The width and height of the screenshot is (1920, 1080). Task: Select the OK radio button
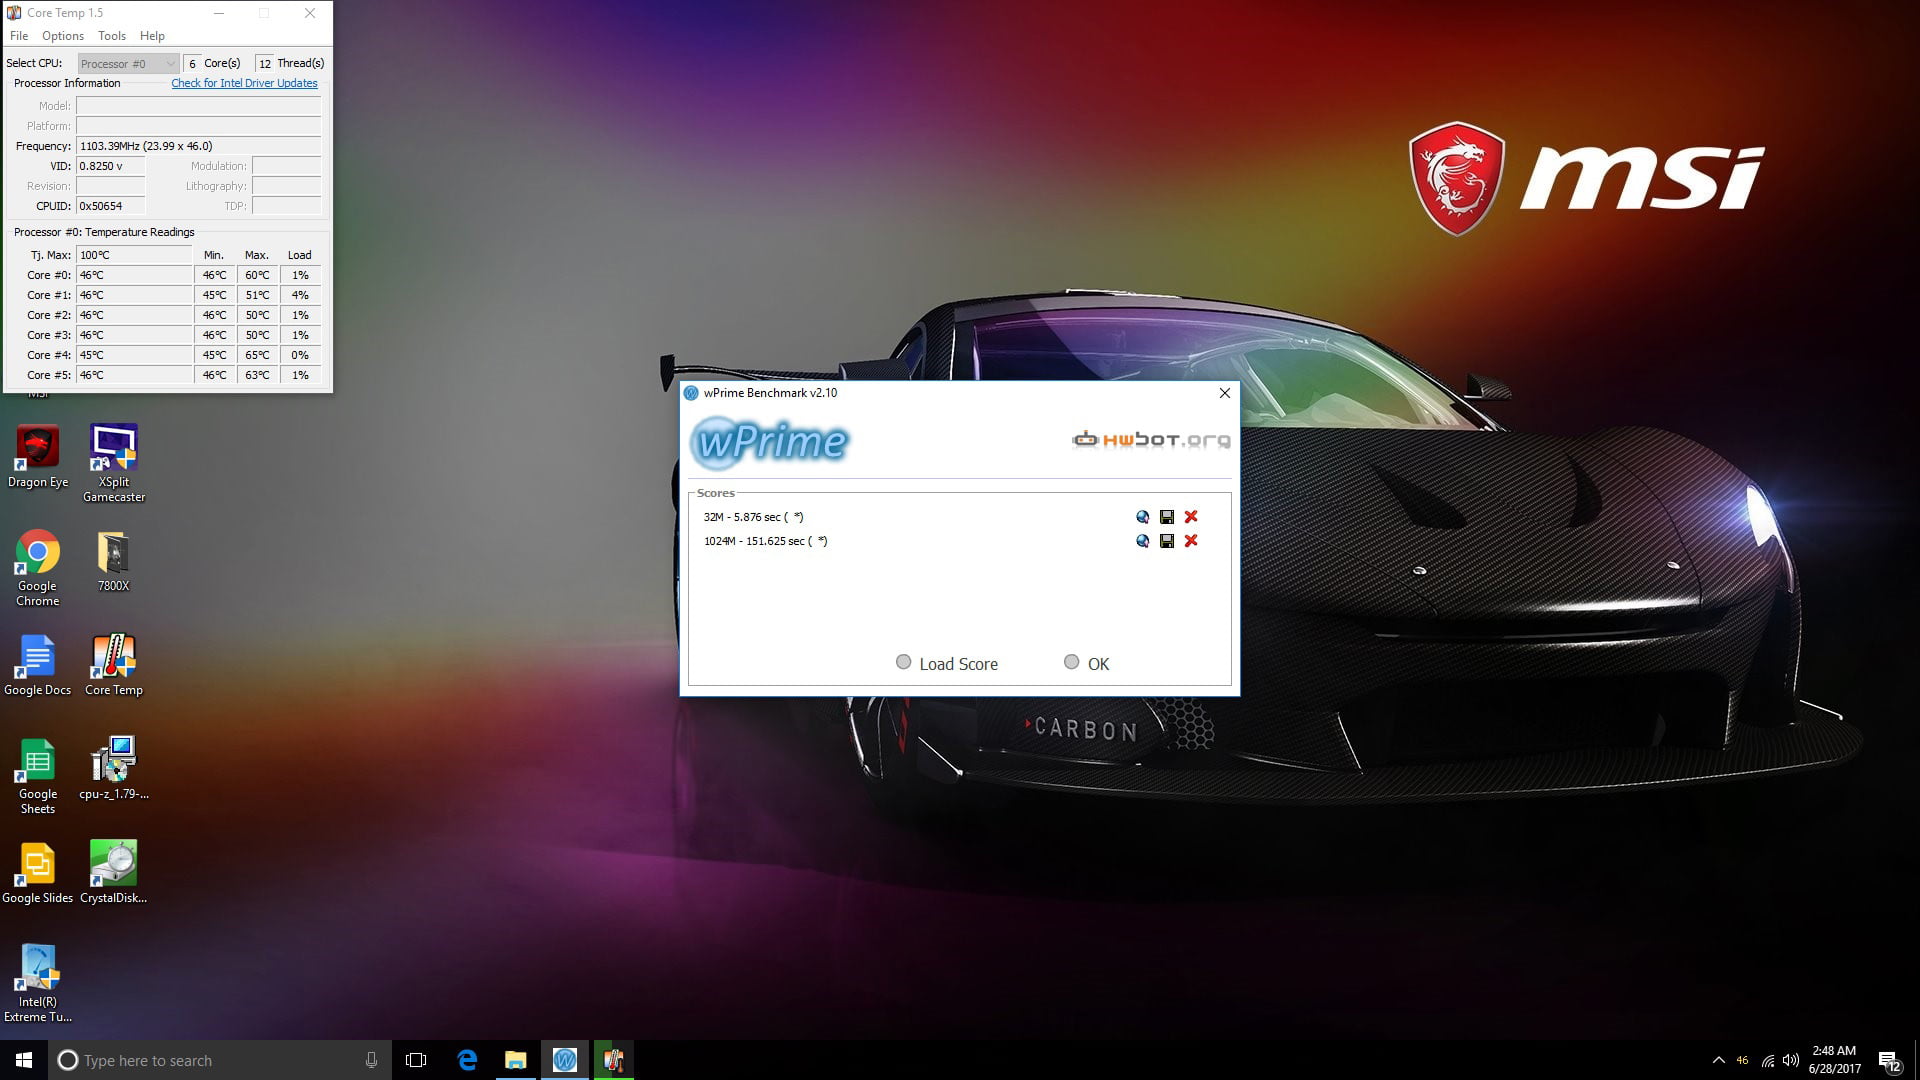(1071, 662)
